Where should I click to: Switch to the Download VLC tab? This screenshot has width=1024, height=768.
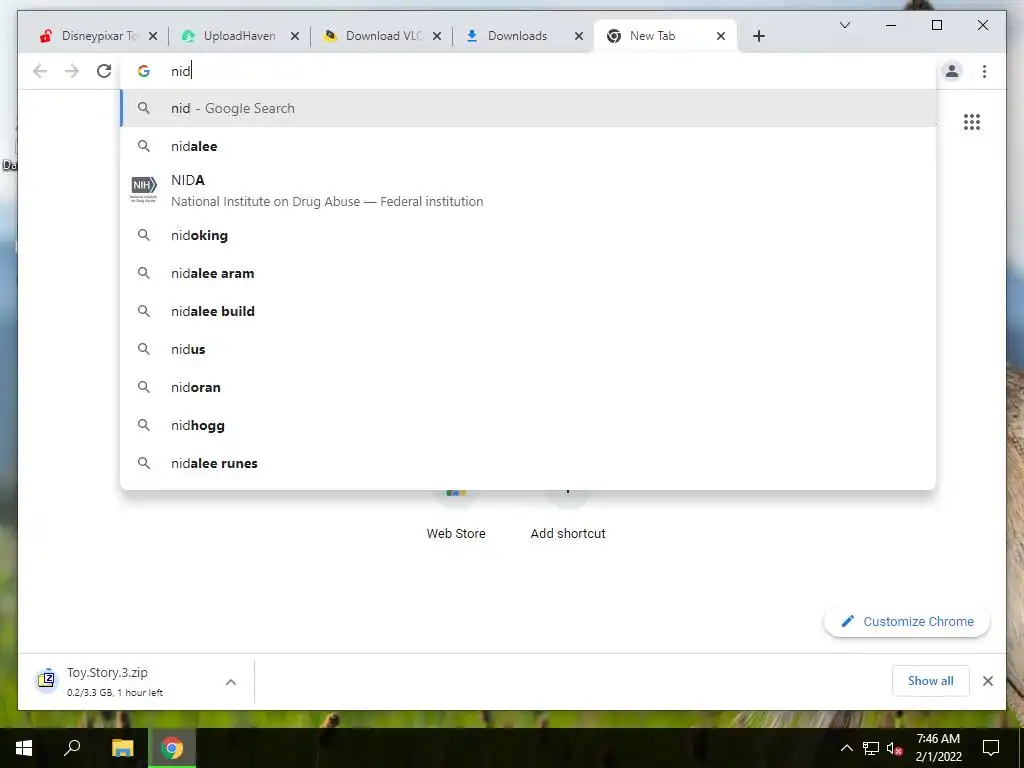pyautogui.click(x=383, y=36)
